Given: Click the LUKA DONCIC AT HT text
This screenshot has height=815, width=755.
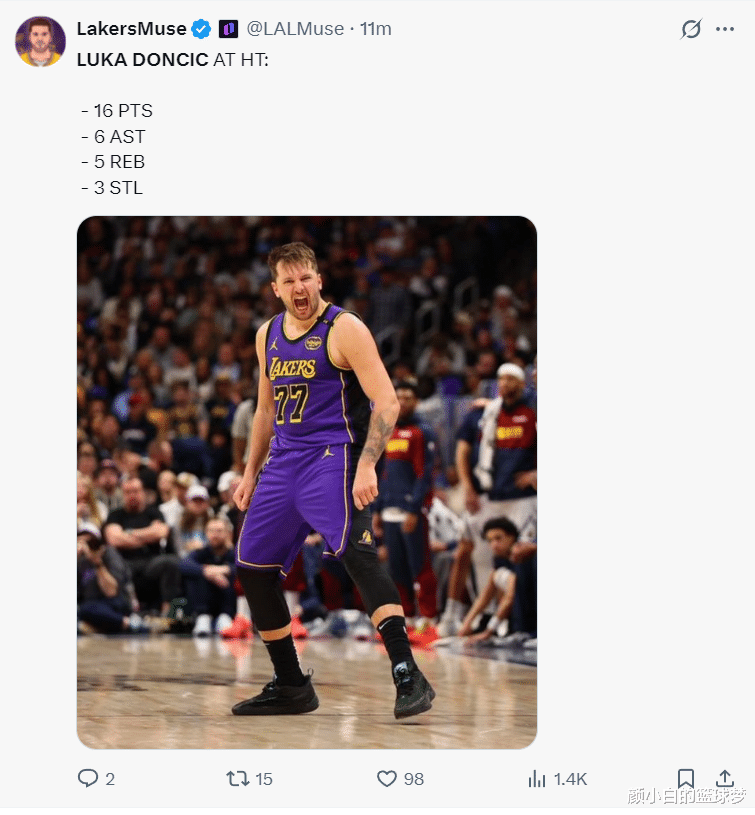Looking at the screenshot, I should [172, 59].
